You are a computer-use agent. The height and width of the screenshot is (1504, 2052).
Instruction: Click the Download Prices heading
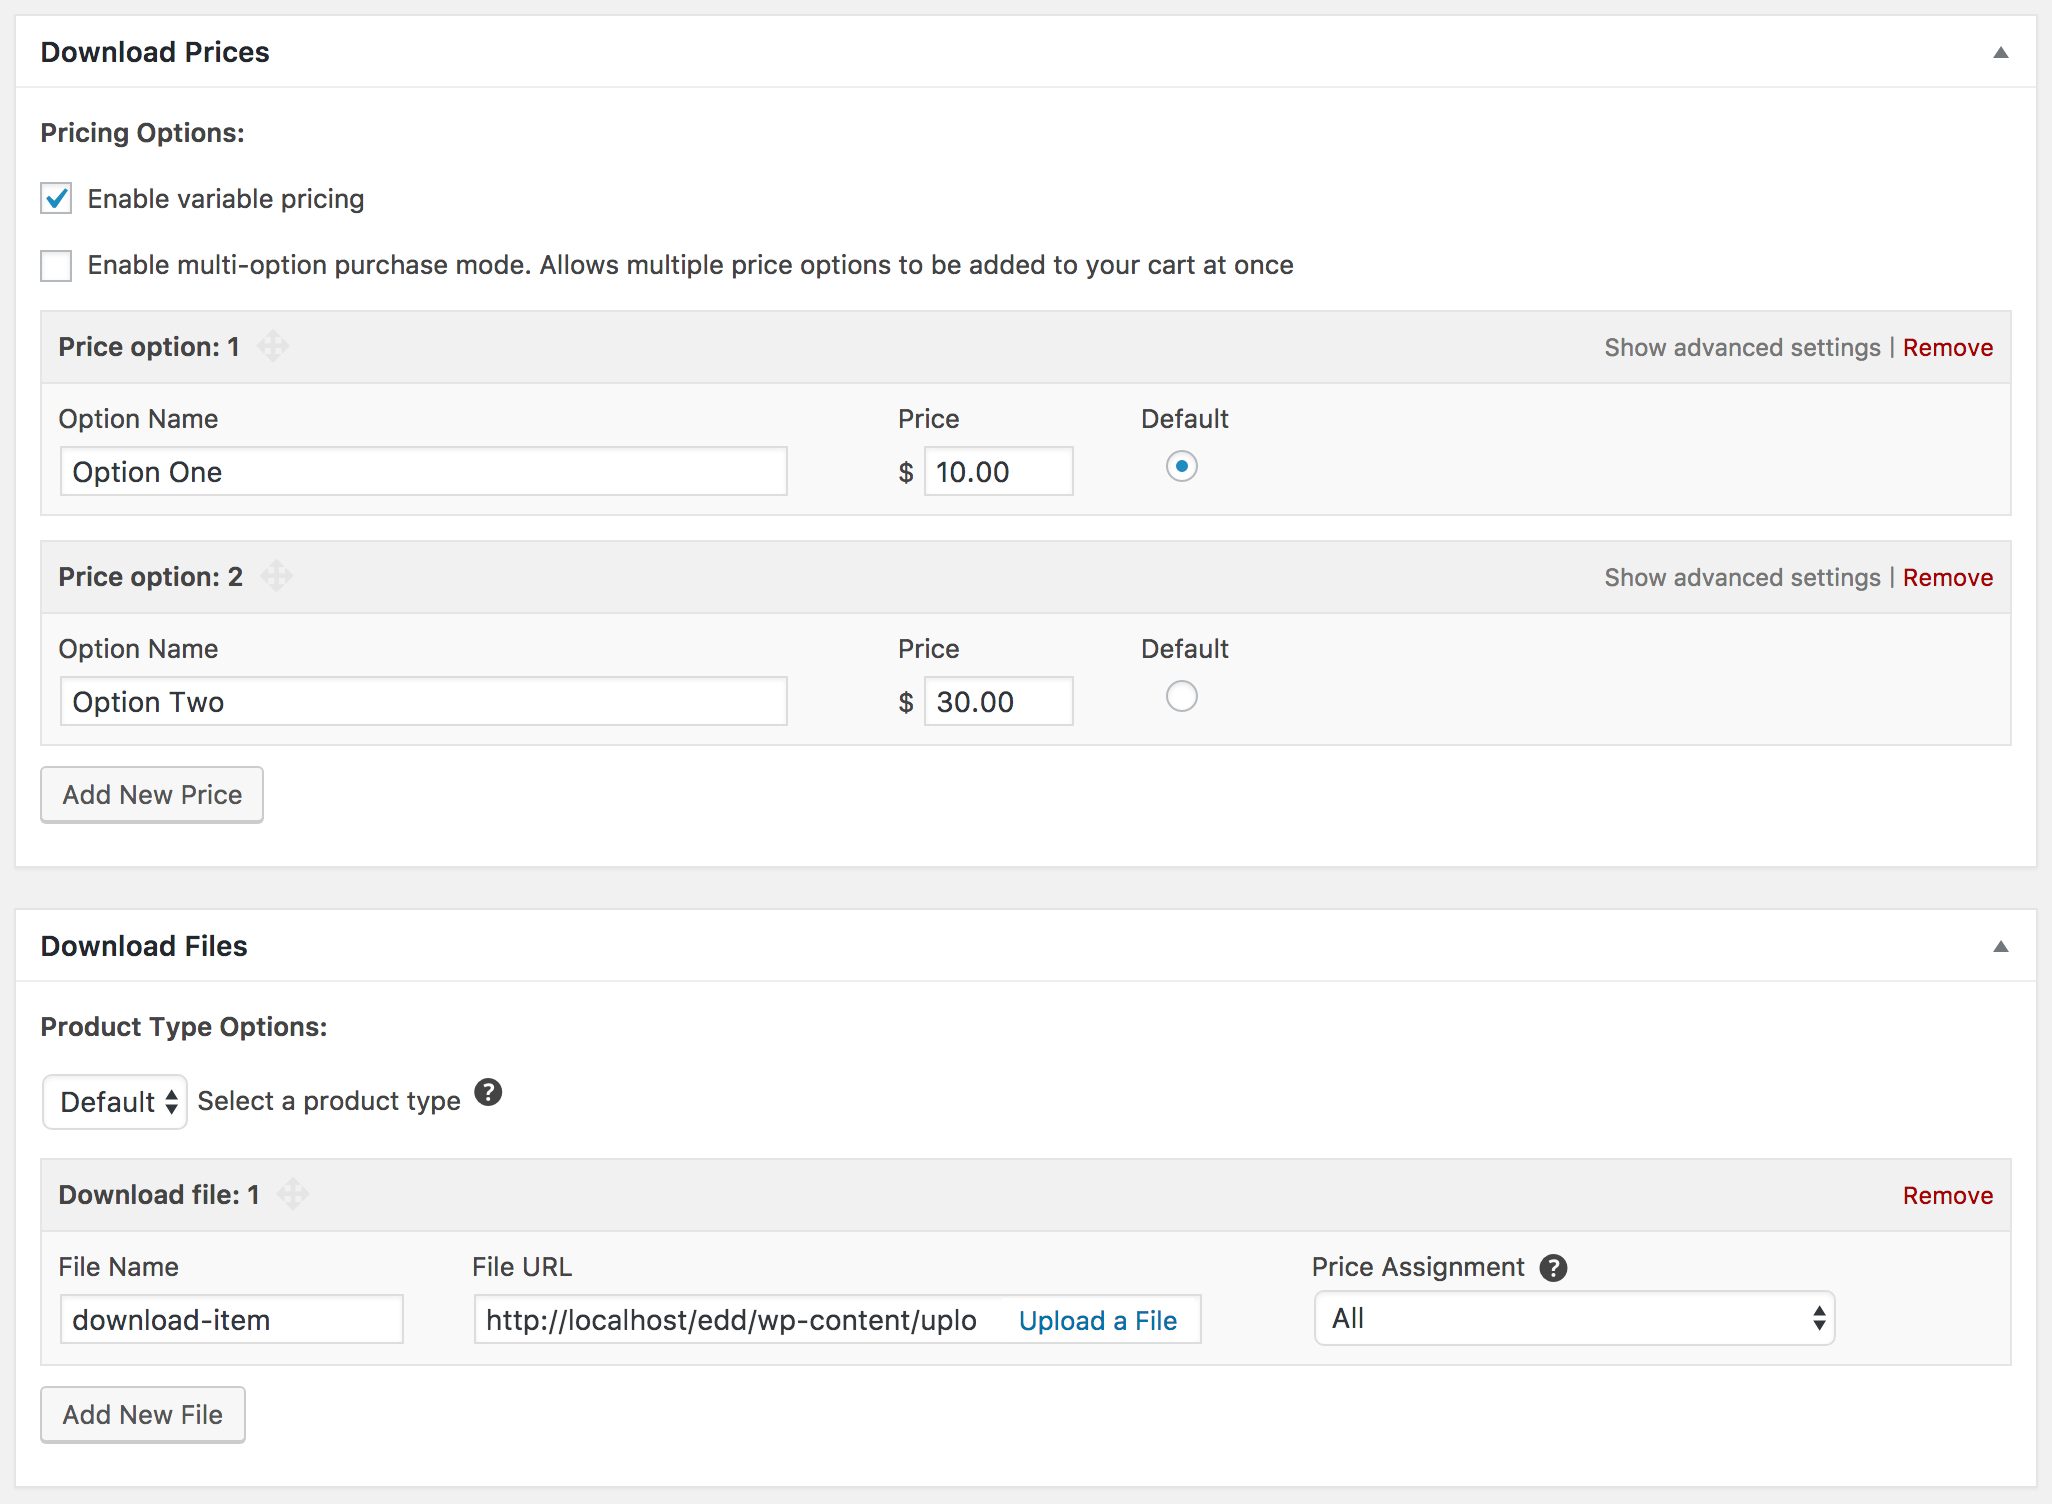pyautogui.click(x=155, y=52)
